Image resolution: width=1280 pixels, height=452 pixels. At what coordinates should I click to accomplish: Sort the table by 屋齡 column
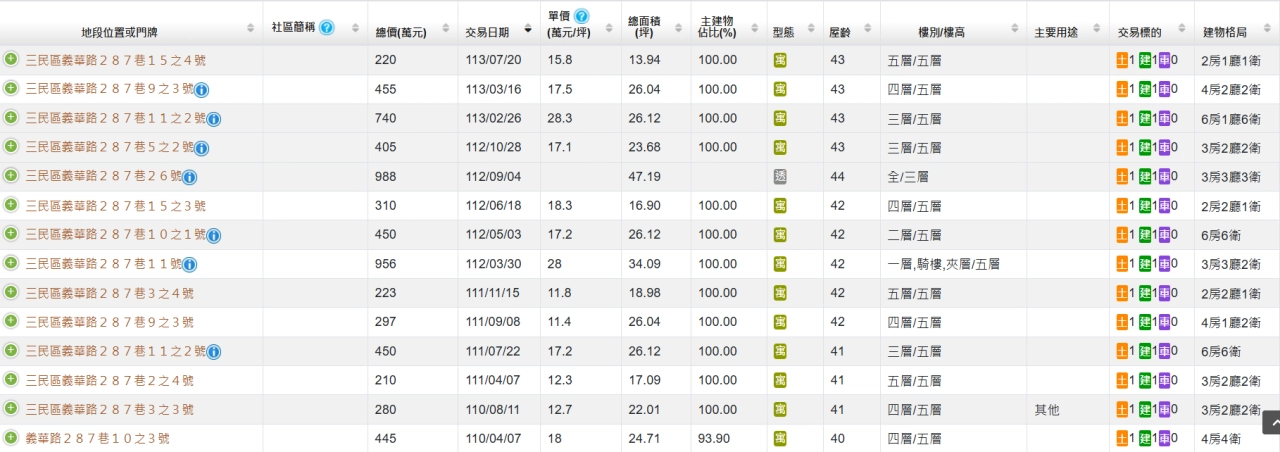click(840, 32)
